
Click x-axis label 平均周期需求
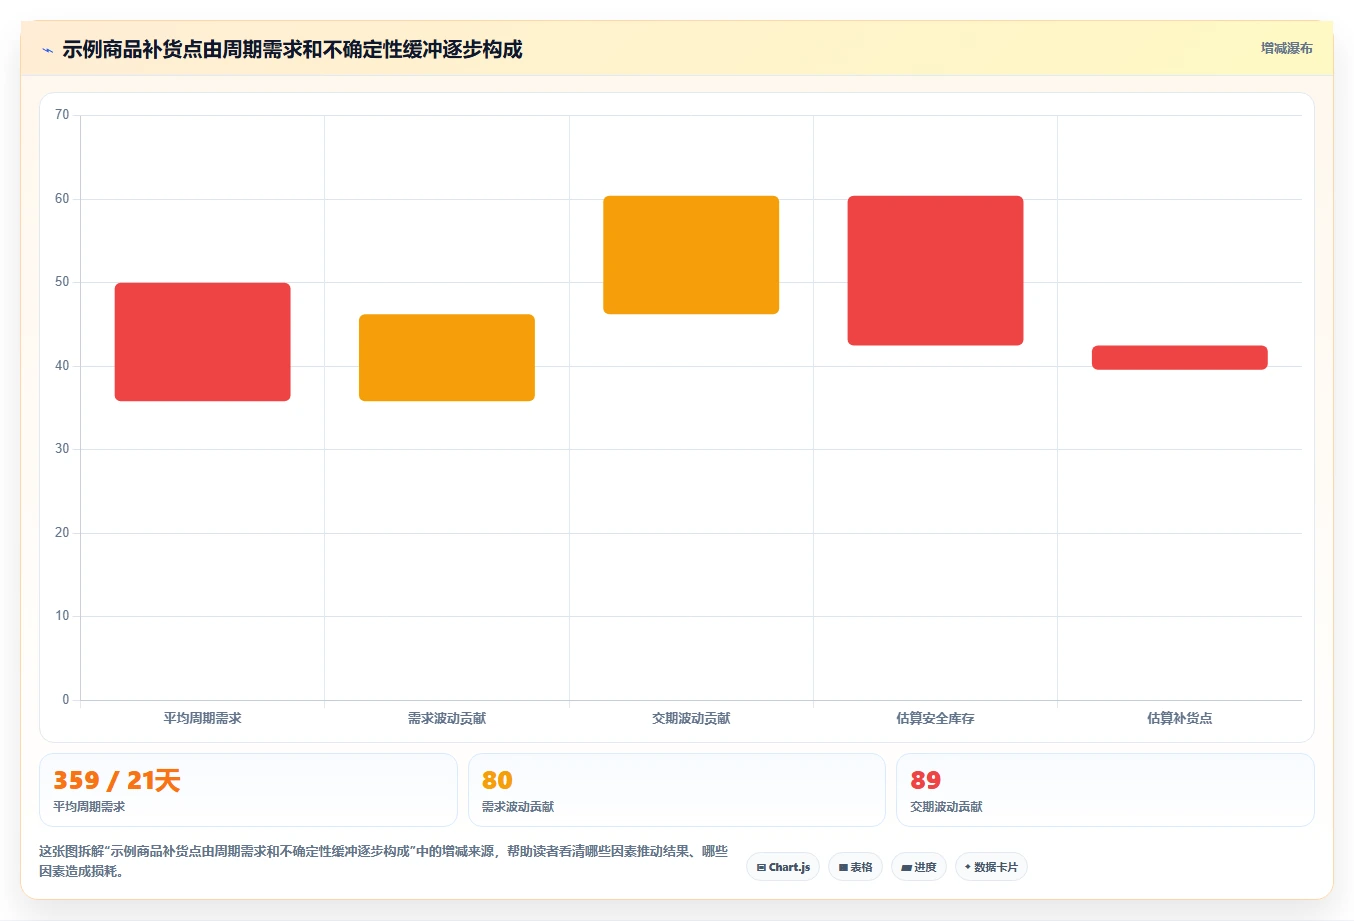pos(203,718)
